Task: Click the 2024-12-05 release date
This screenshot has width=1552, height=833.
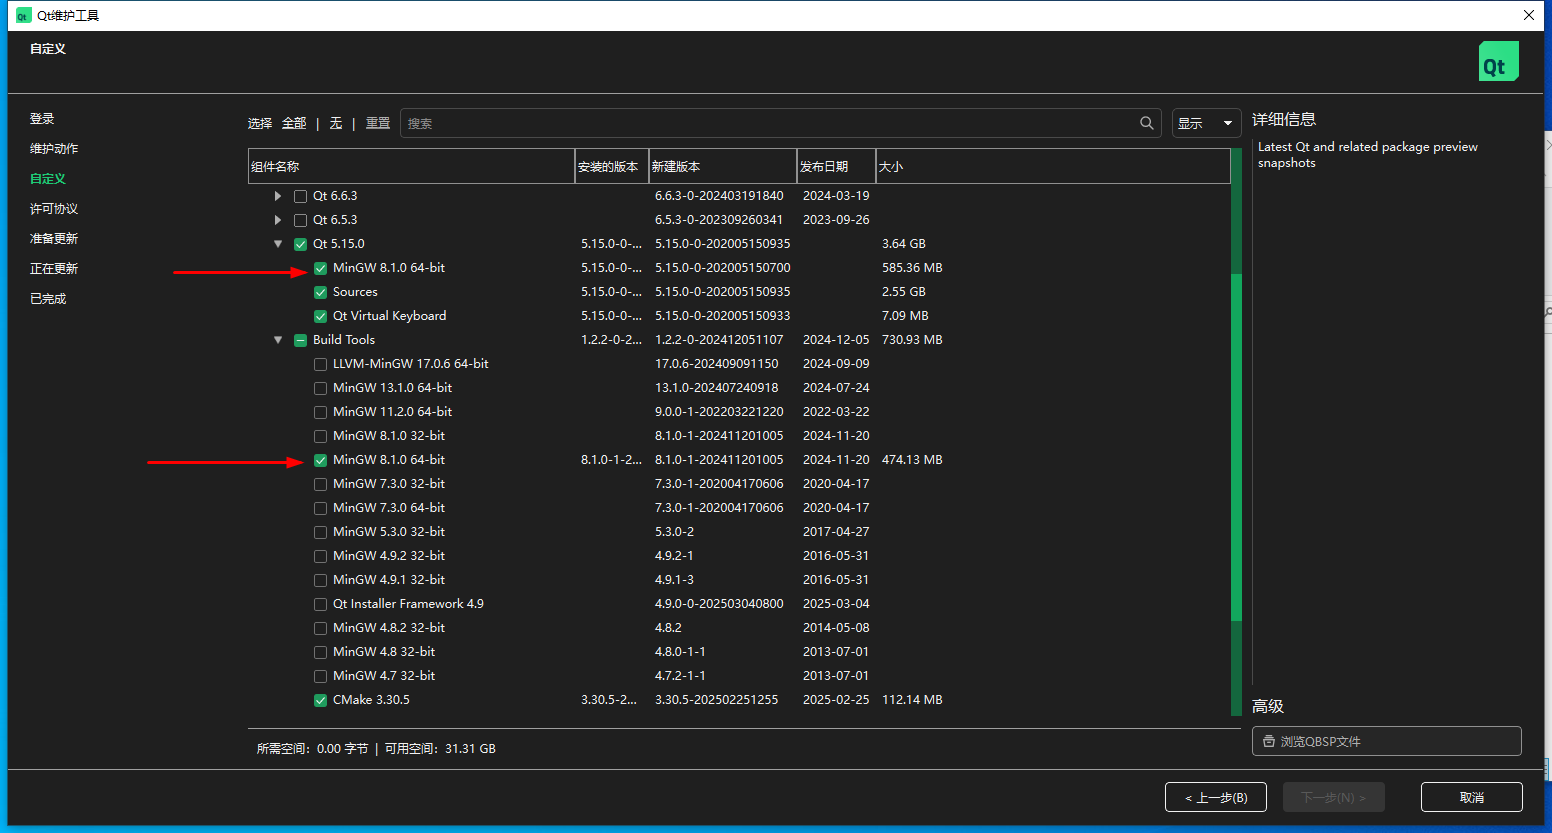Action: (836, 340)
